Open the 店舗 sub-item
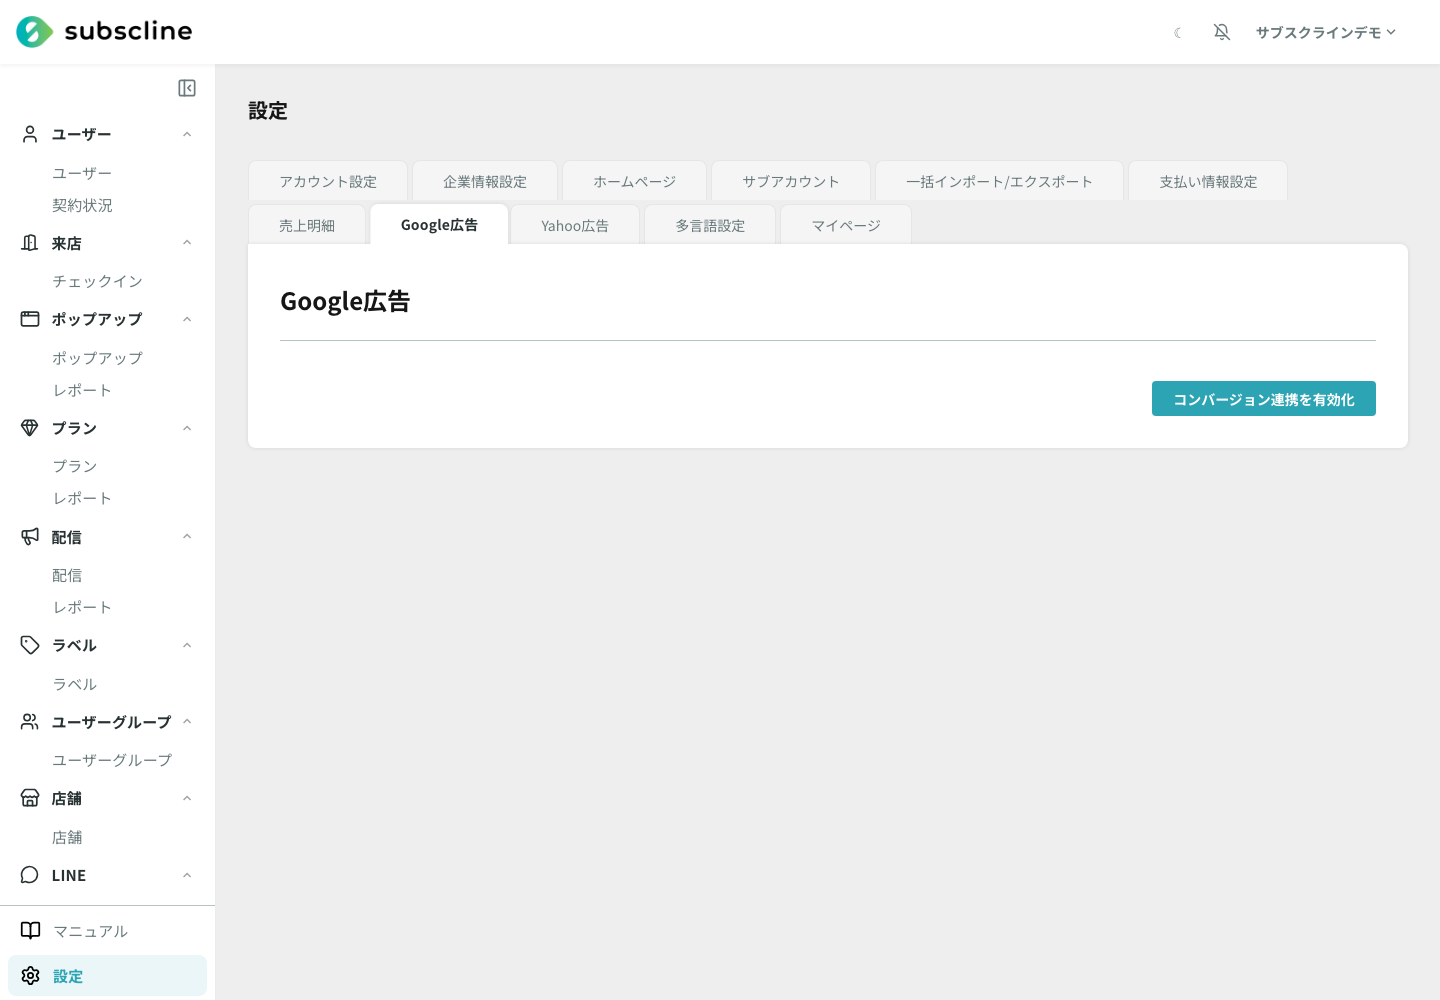1440x1000 pixels. (67, 837)
